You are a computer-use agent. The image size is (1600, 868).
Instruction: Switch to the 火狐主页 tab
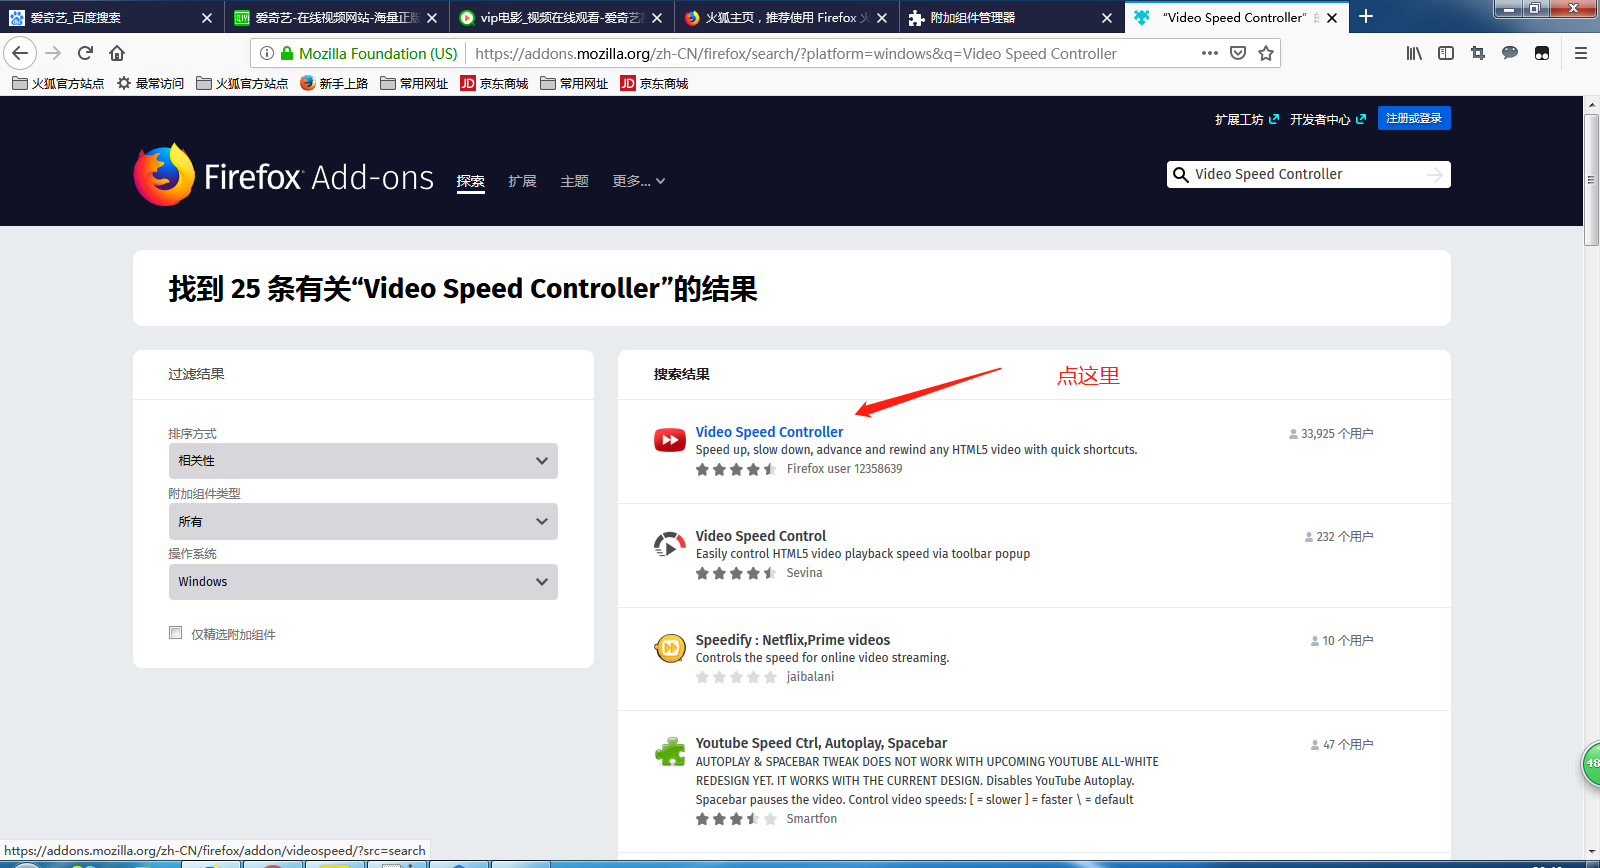[x=785, y=18]
